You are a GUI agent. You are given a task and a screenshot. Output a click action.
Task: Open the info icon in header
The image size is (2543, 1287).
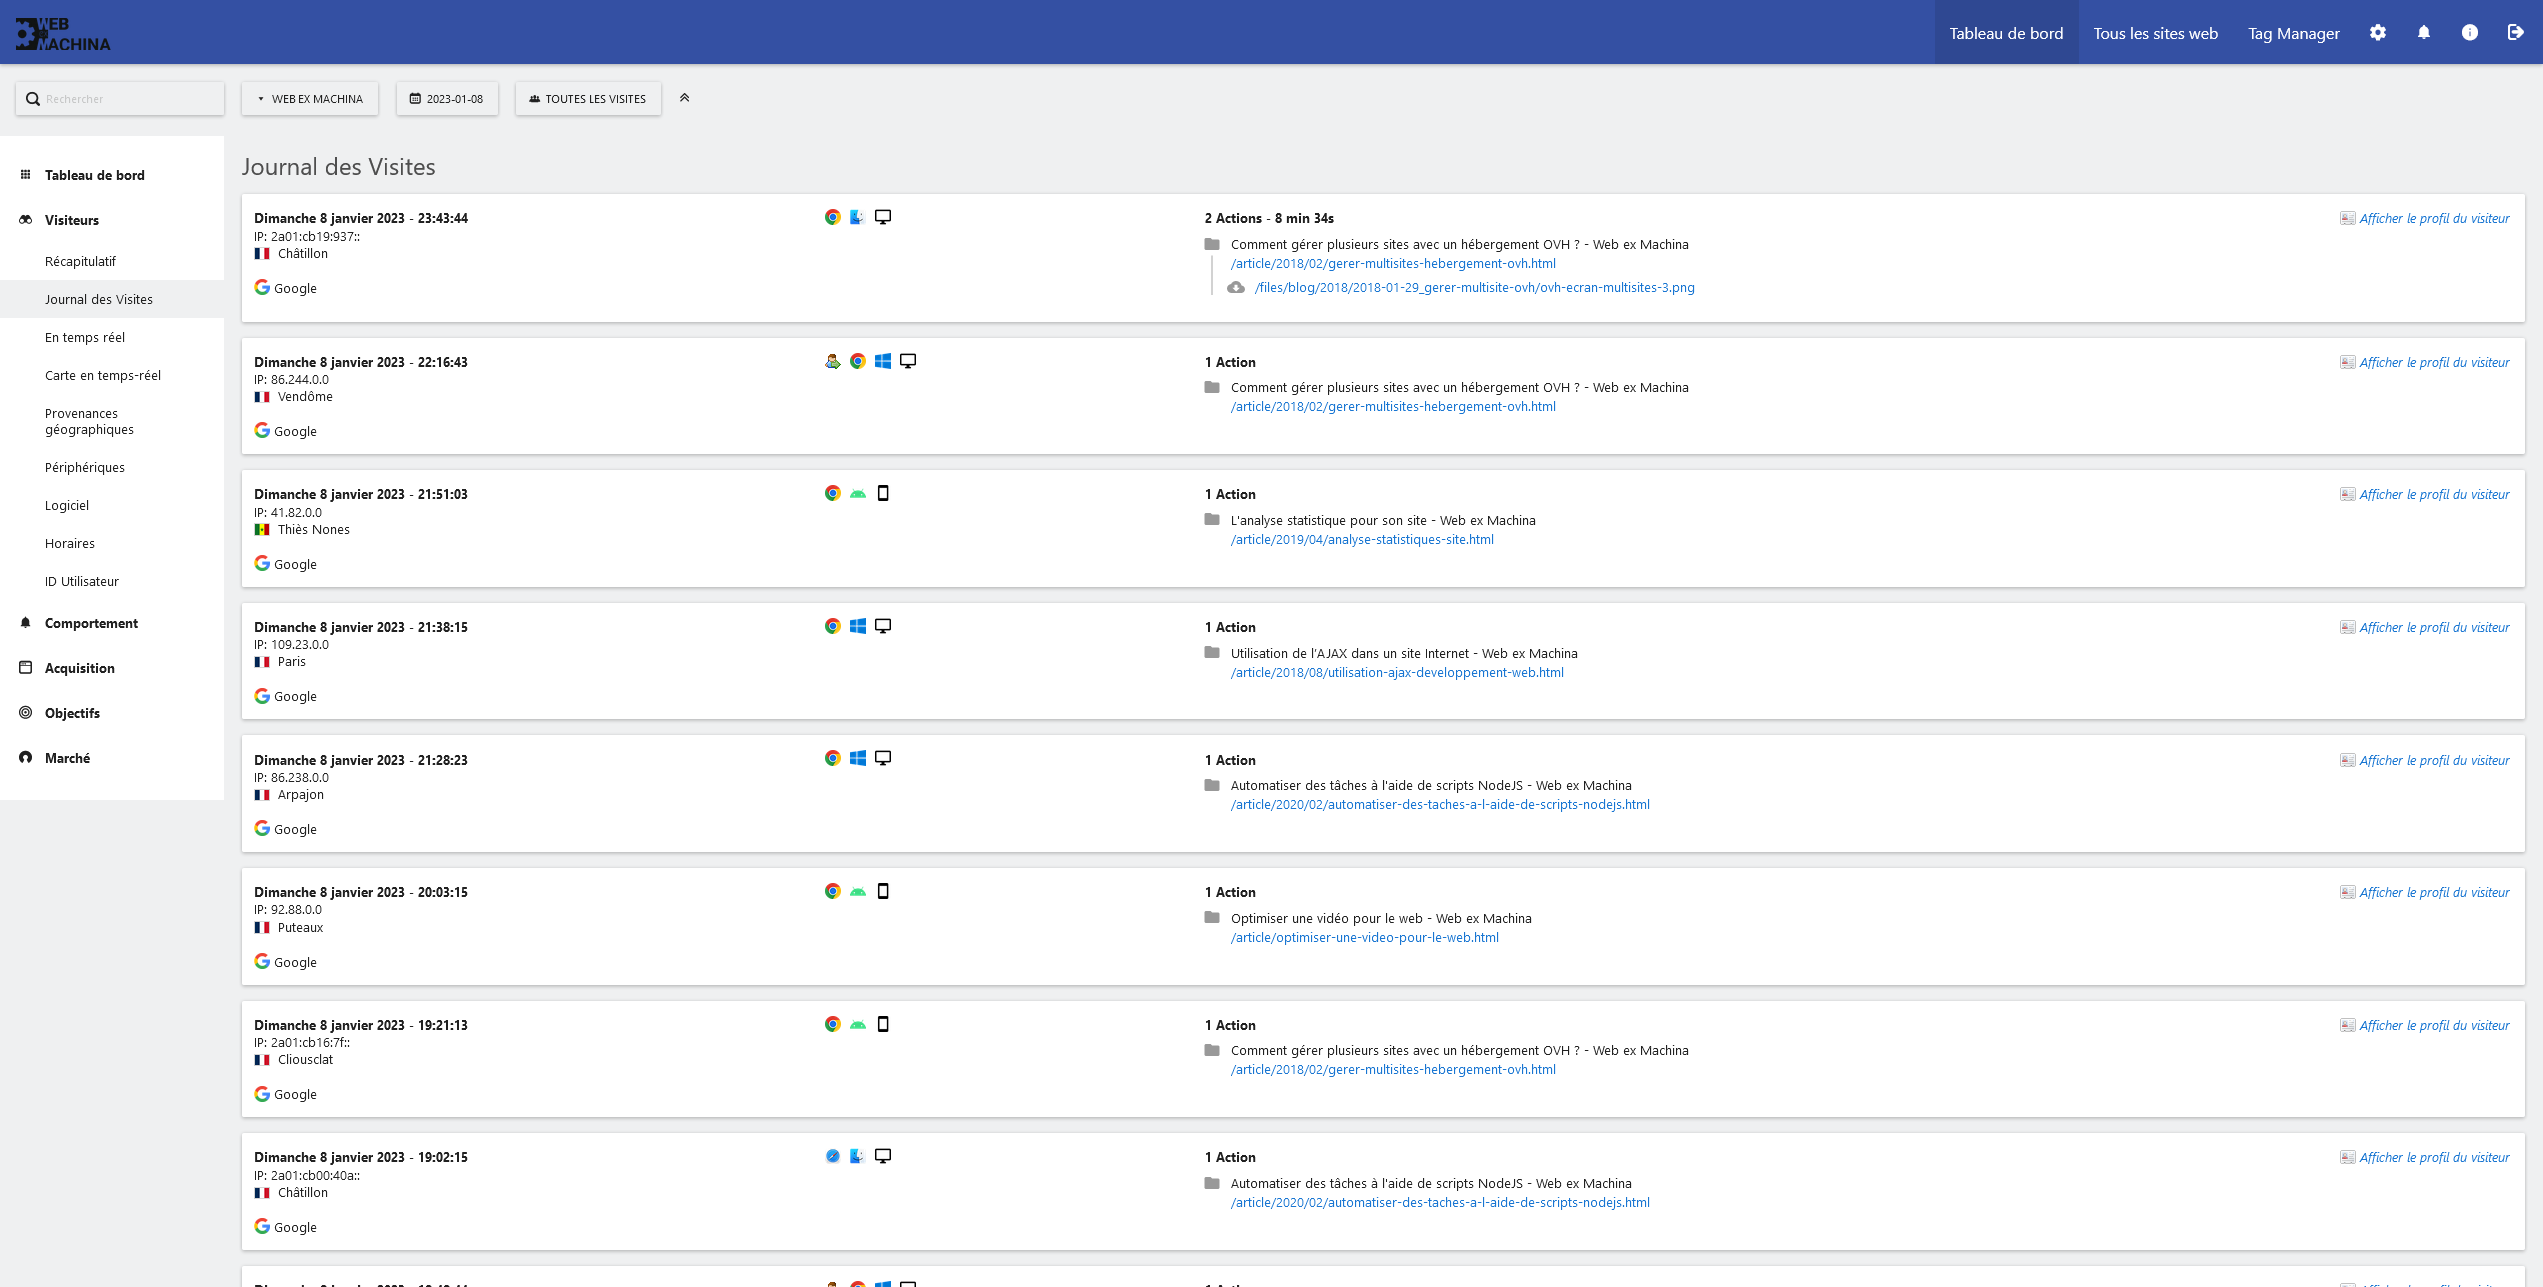(2470, 33)
